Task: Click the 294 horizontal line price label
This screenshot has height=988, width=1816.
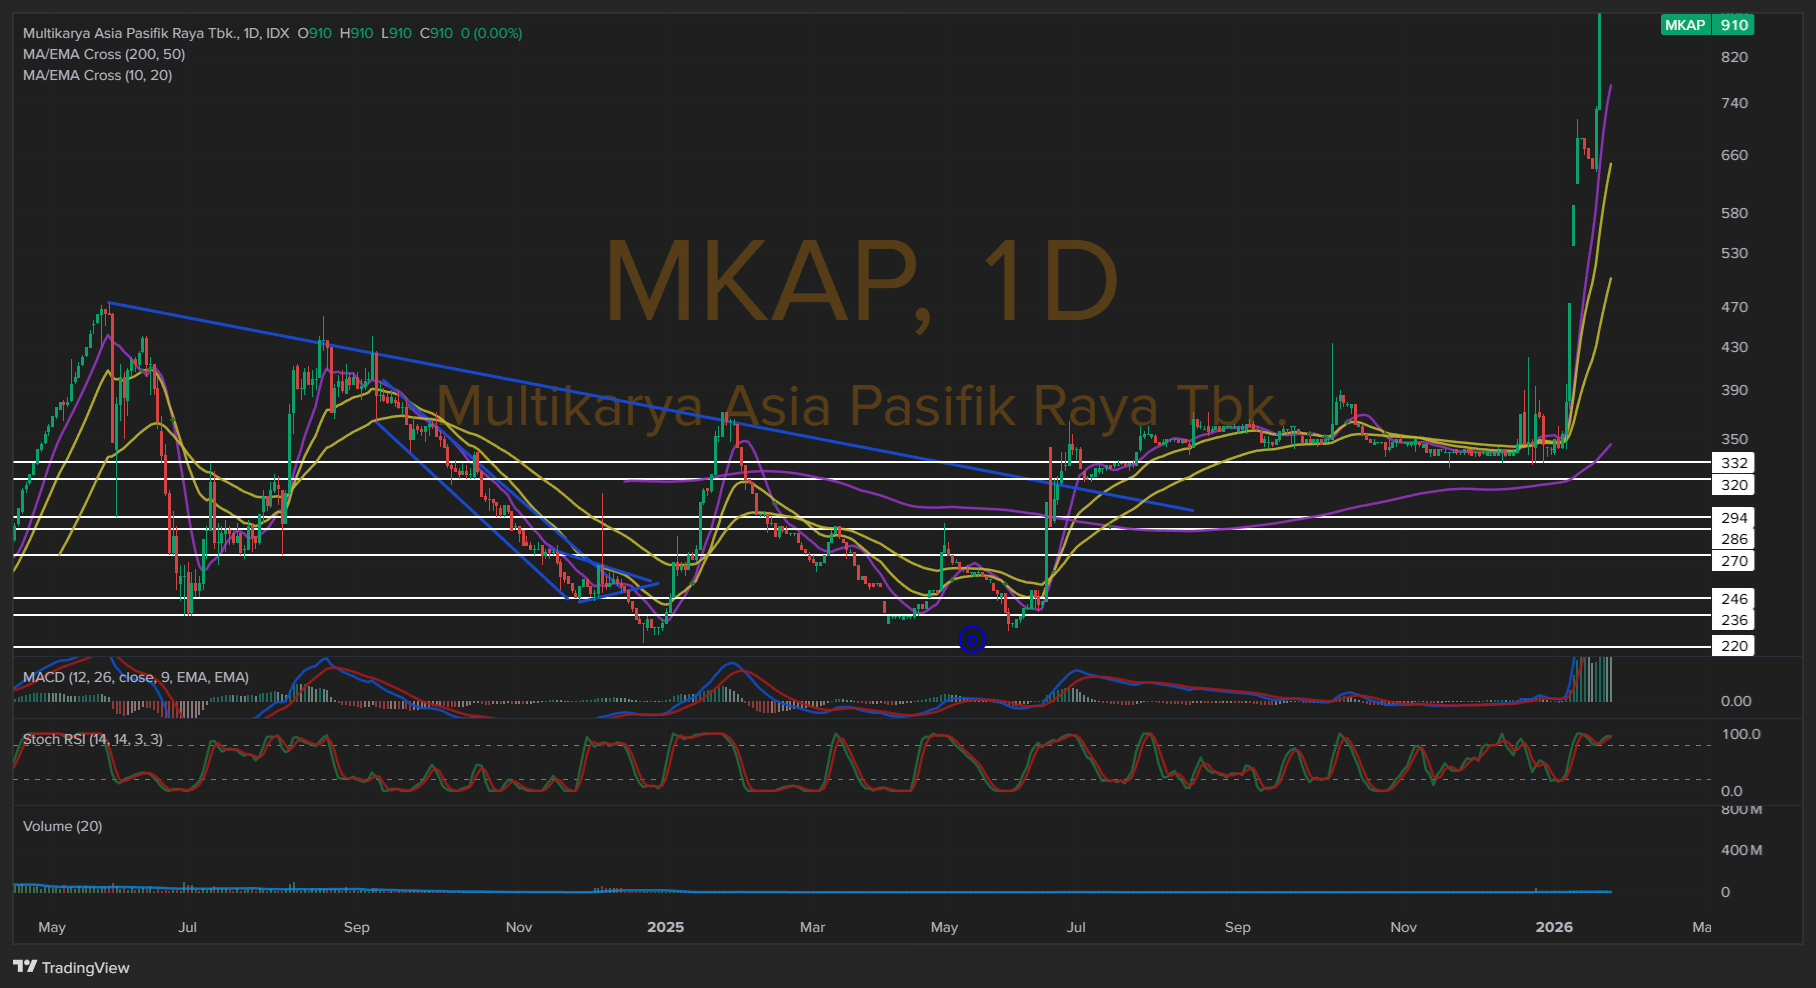Action: 1733,518
